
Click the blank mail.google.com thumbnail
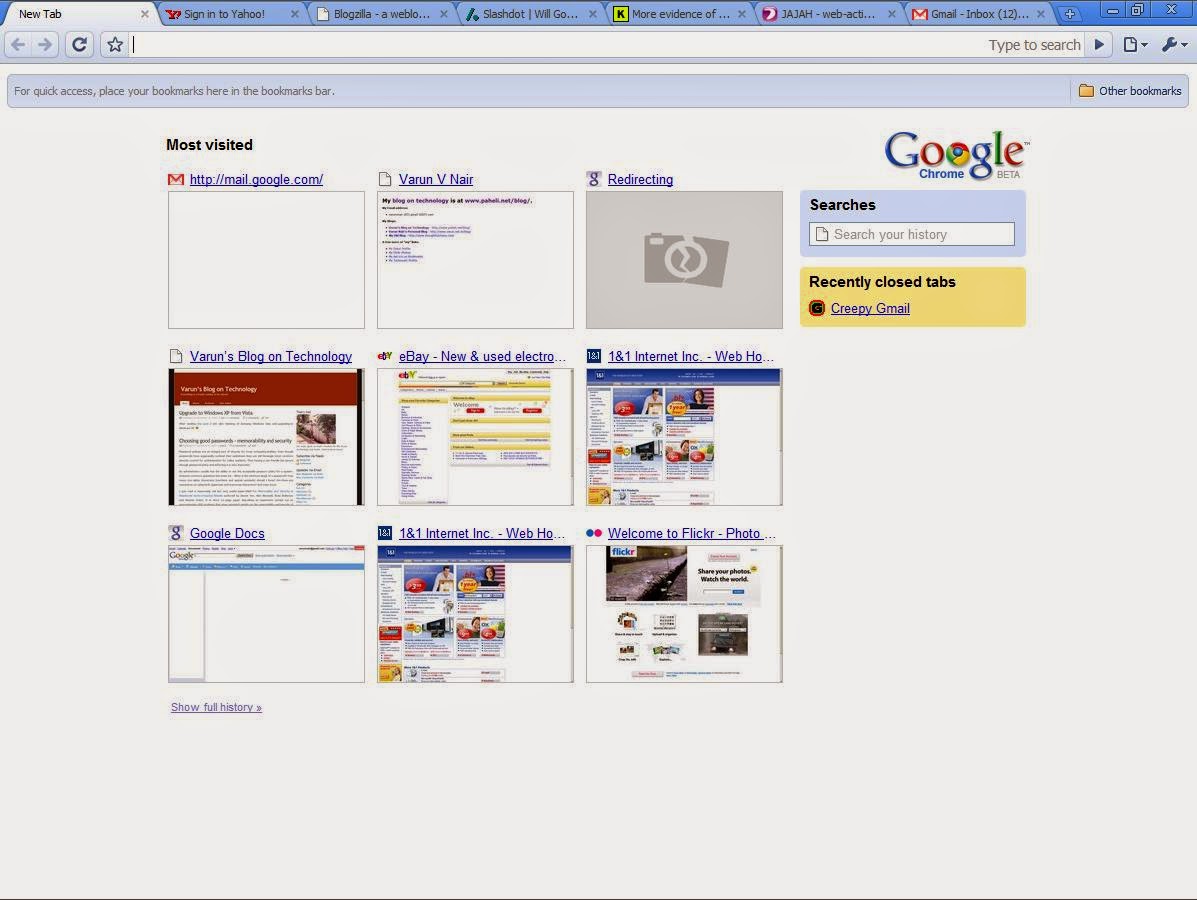[266, 260]
